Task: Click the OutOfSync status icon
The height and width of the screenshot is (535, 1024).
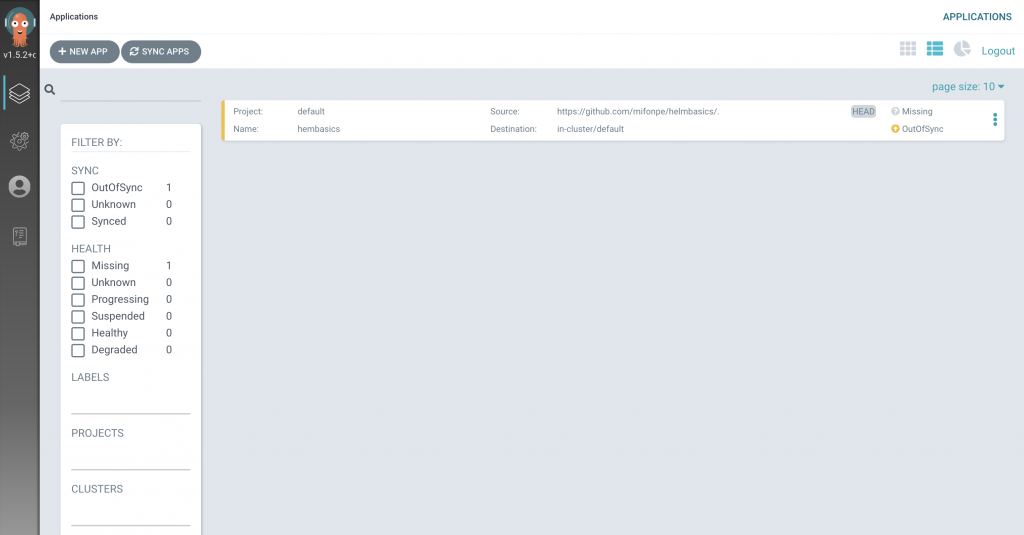Action: (x=895, y=129)
